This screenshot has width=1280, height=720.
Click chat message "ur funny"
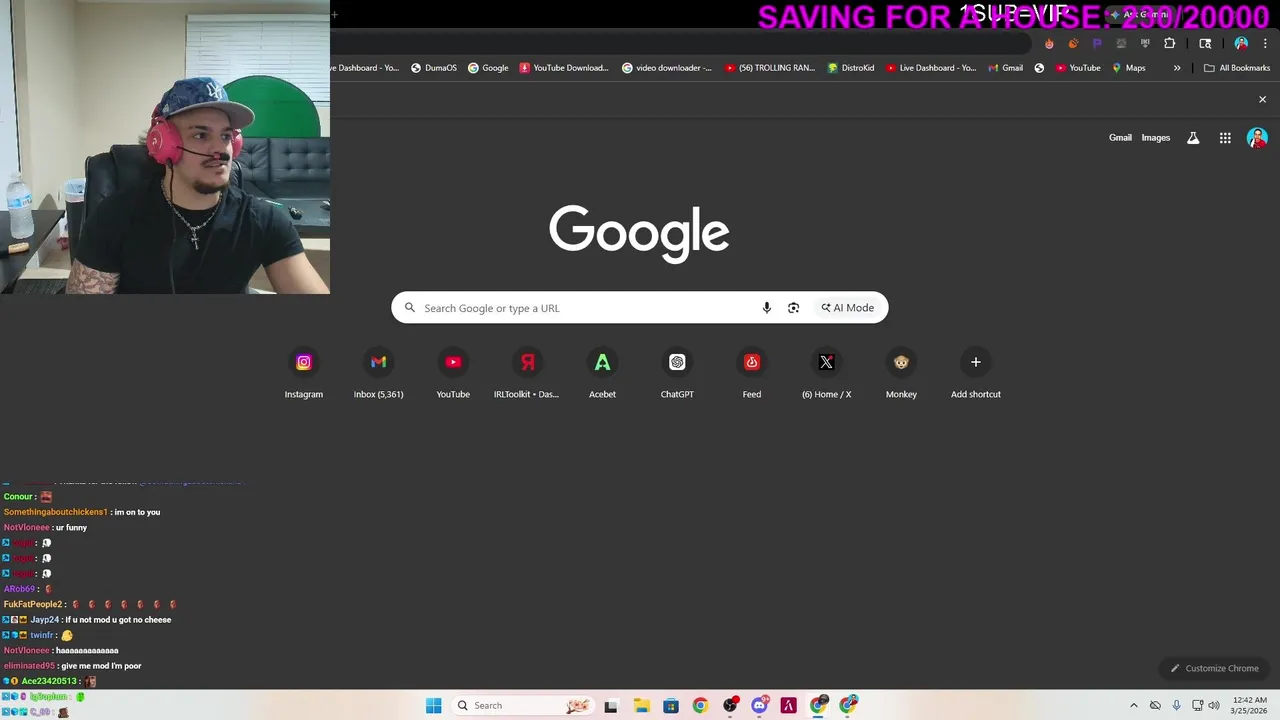click(73, 528)
